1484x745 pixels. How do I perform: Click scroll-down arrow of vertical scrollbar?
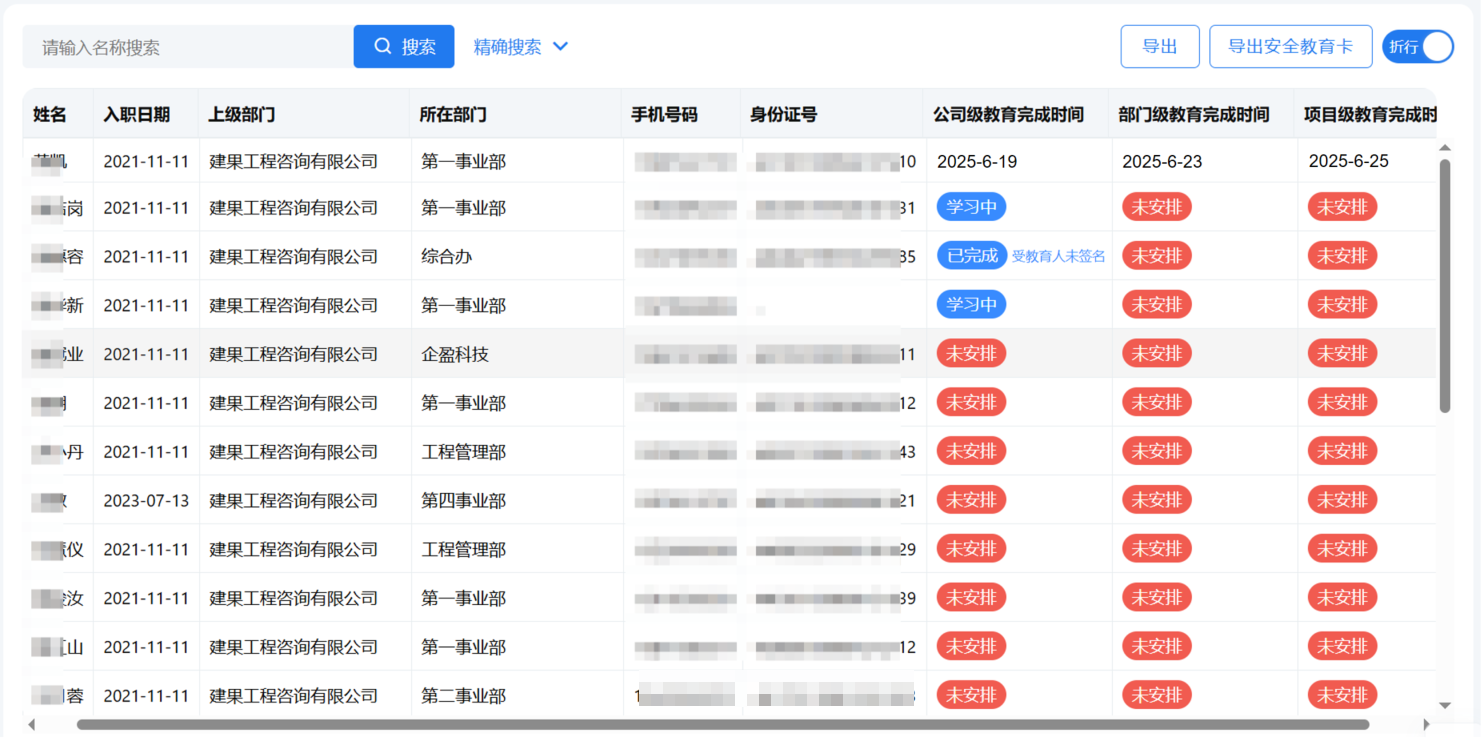click(x=1444, y=706)
